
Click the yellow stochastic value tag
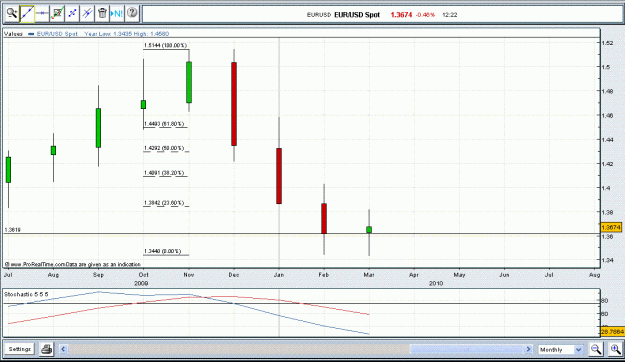point(612,332)
